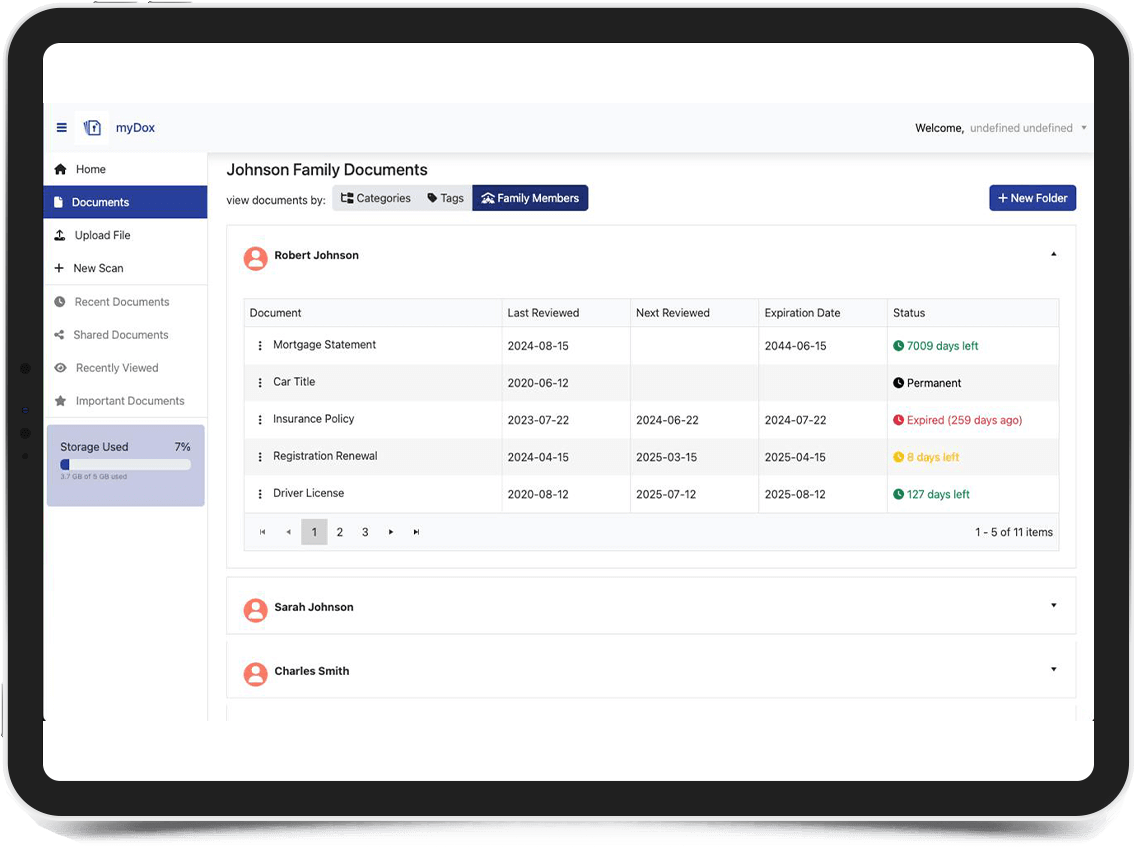Image resolution: width=1134 pixels, height=866 pixels.
Task: Click Robert Johnson's avatar icon
Action: point(256,258)
